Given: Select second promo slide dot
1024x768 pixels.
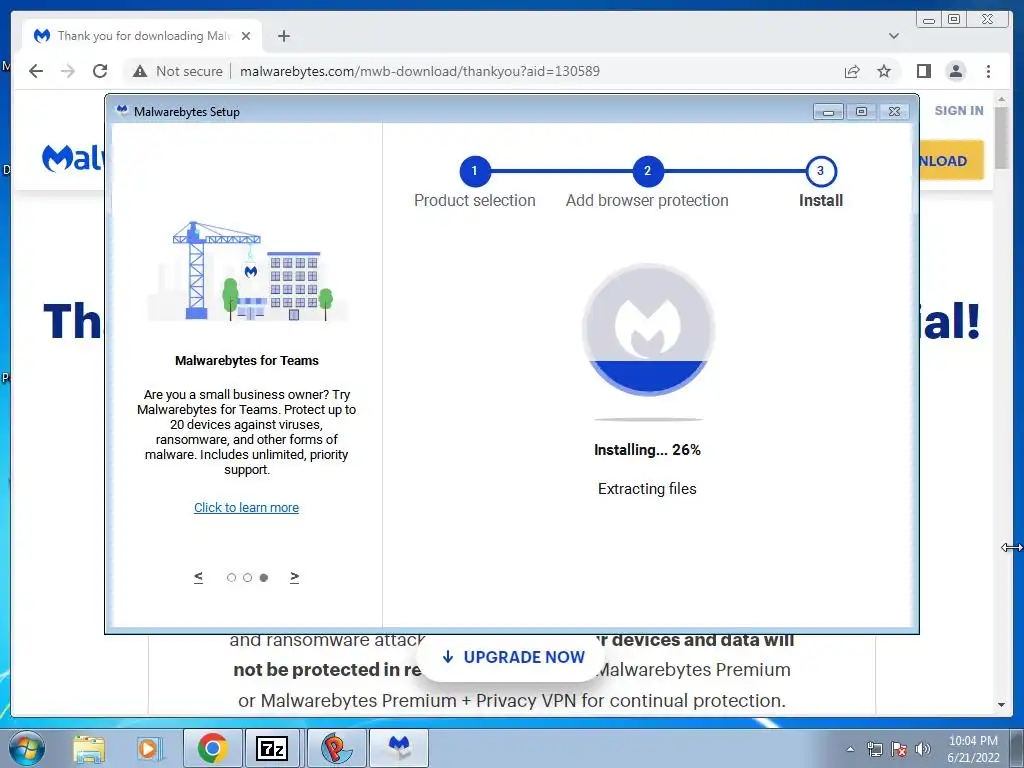Looking at the screenshot, I should [248, 577].
